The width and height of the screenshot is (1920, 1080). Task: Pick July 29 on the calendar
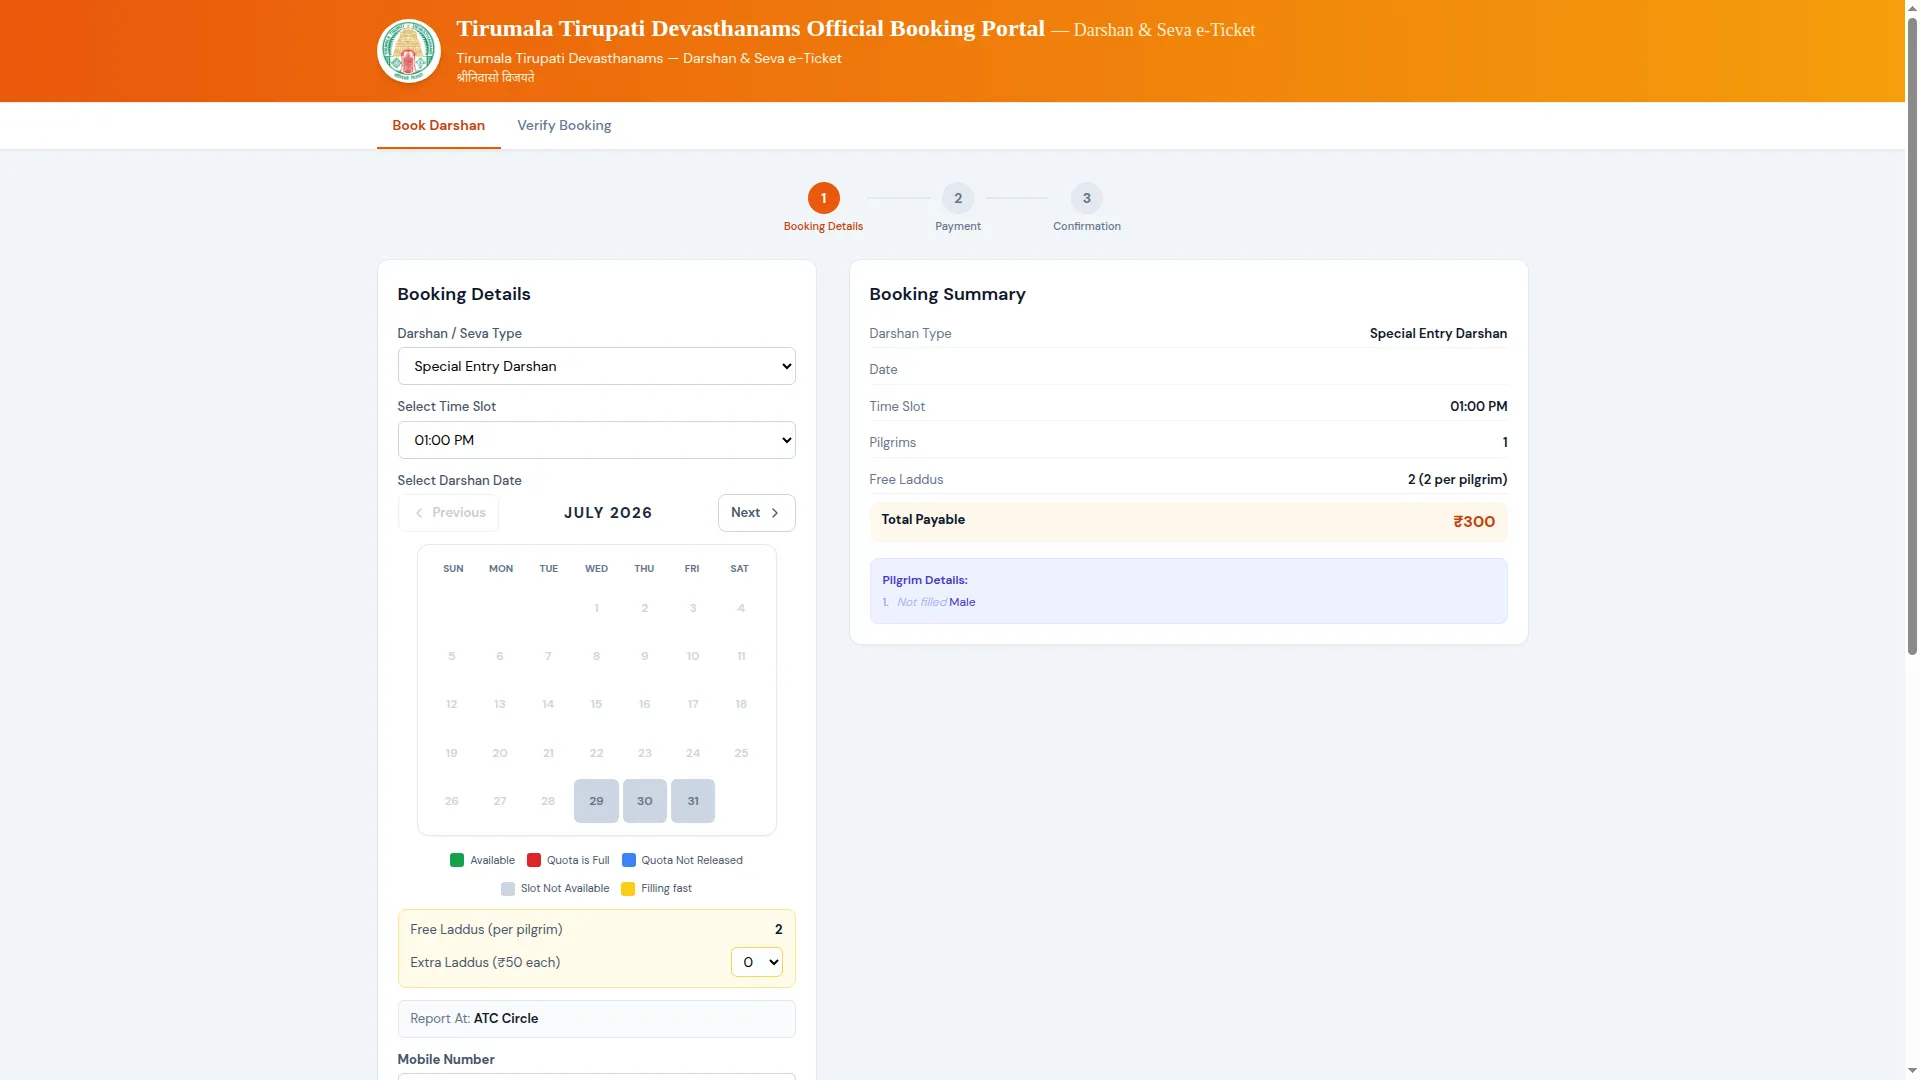[596, 801]
